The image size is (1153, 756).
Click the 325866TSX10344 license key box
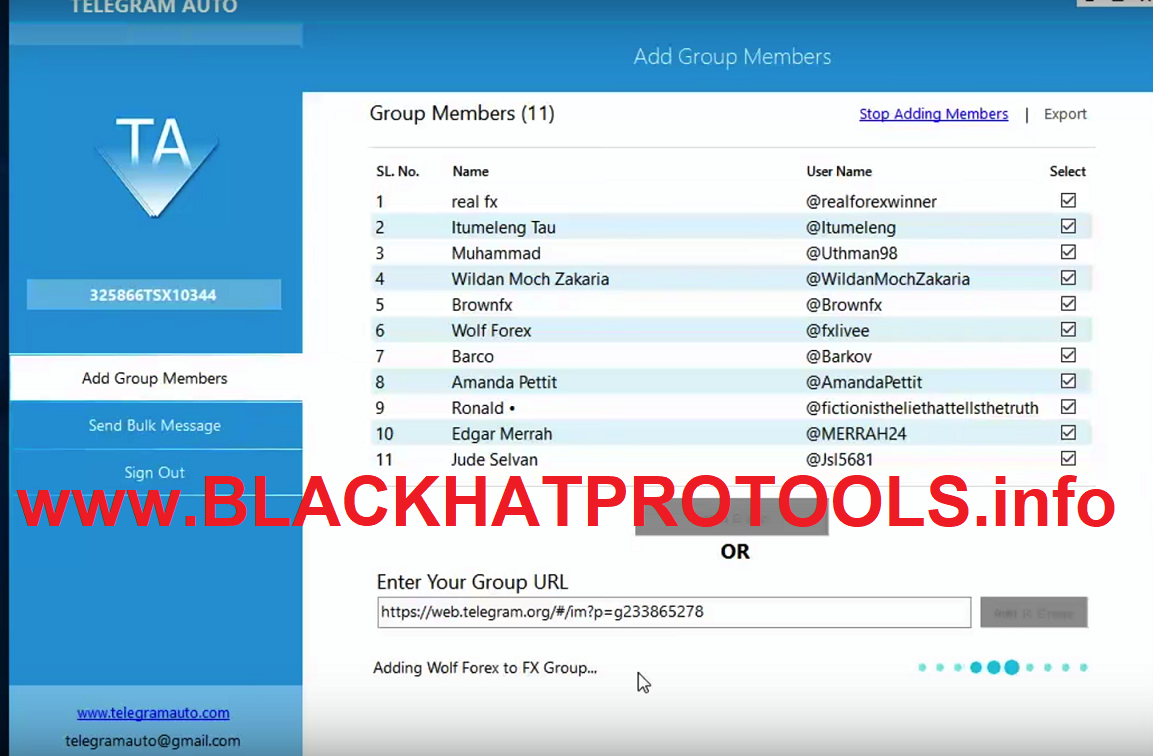coord(154,295)
